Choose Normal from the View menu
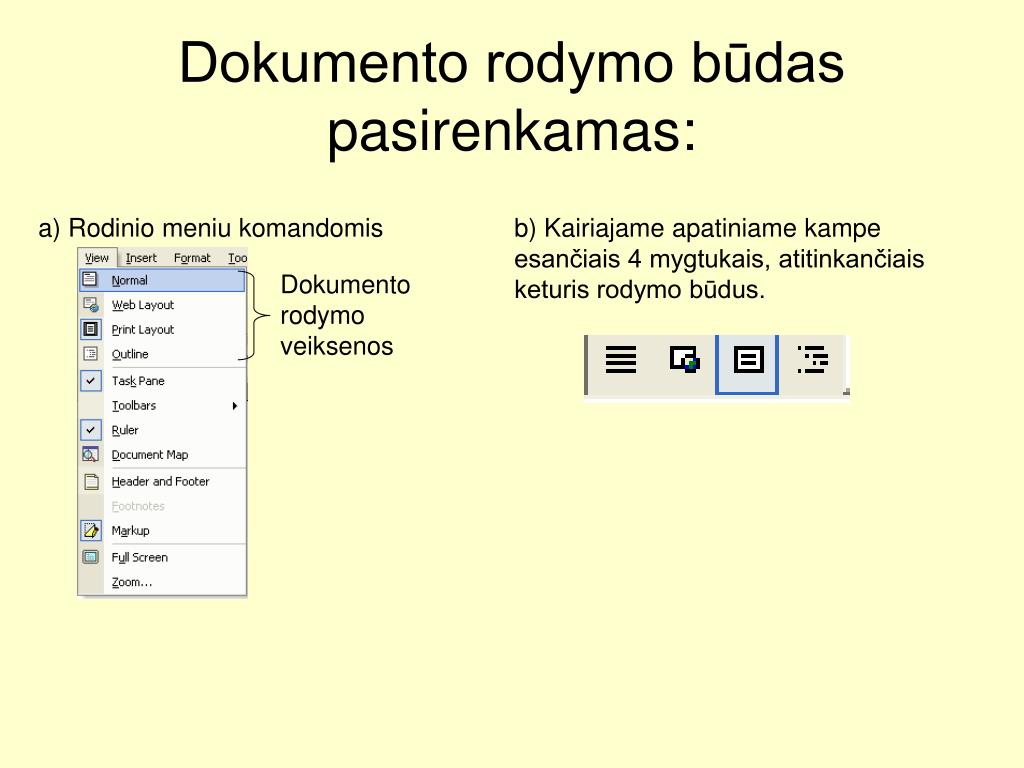 [162, 280]
